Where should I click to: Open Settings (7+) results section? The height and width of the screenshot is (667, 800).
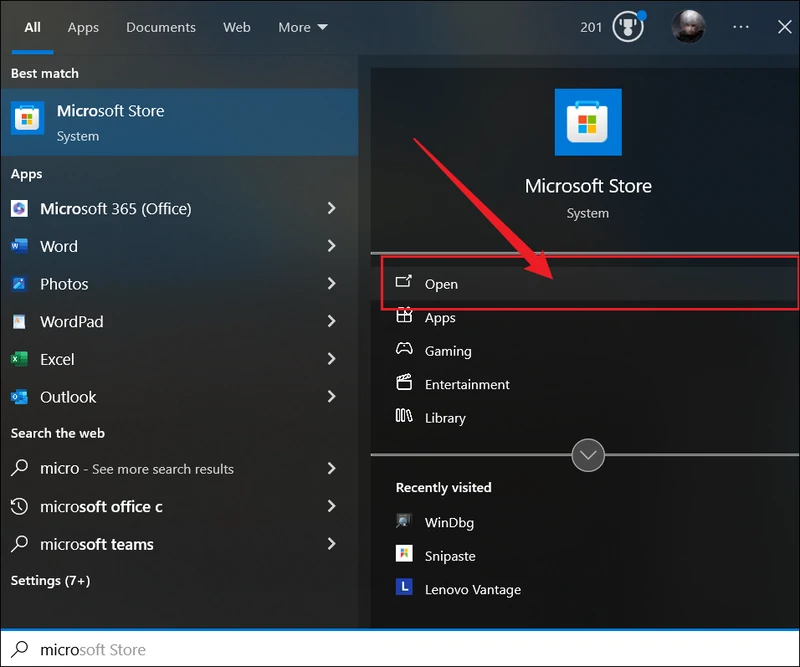[50, 580]
